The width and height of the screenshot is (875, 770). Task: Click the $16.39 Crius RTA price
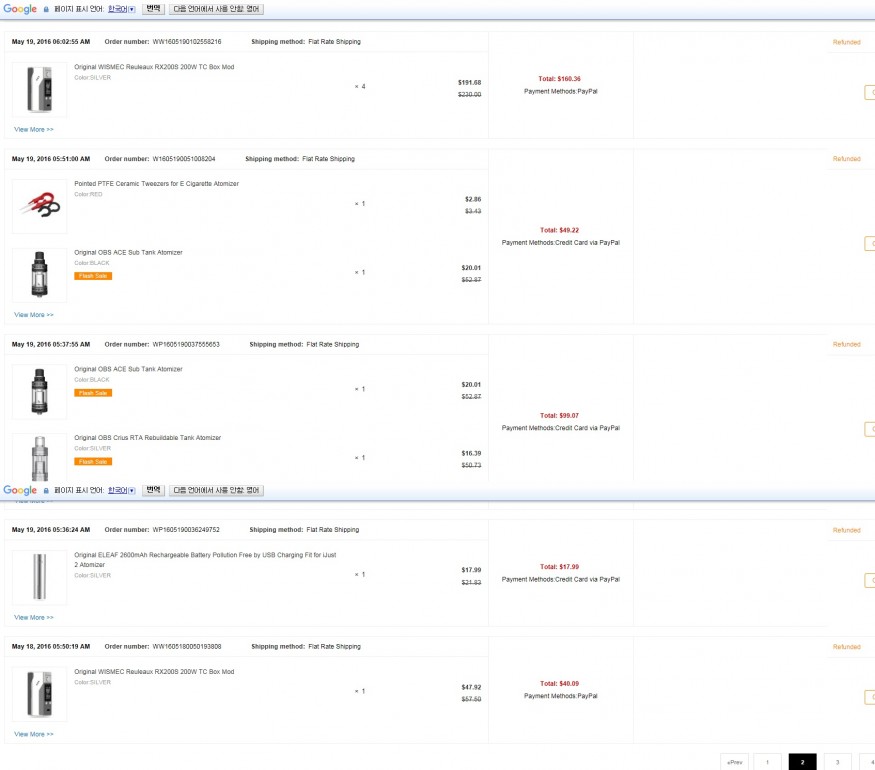click(x=471, y=454)
